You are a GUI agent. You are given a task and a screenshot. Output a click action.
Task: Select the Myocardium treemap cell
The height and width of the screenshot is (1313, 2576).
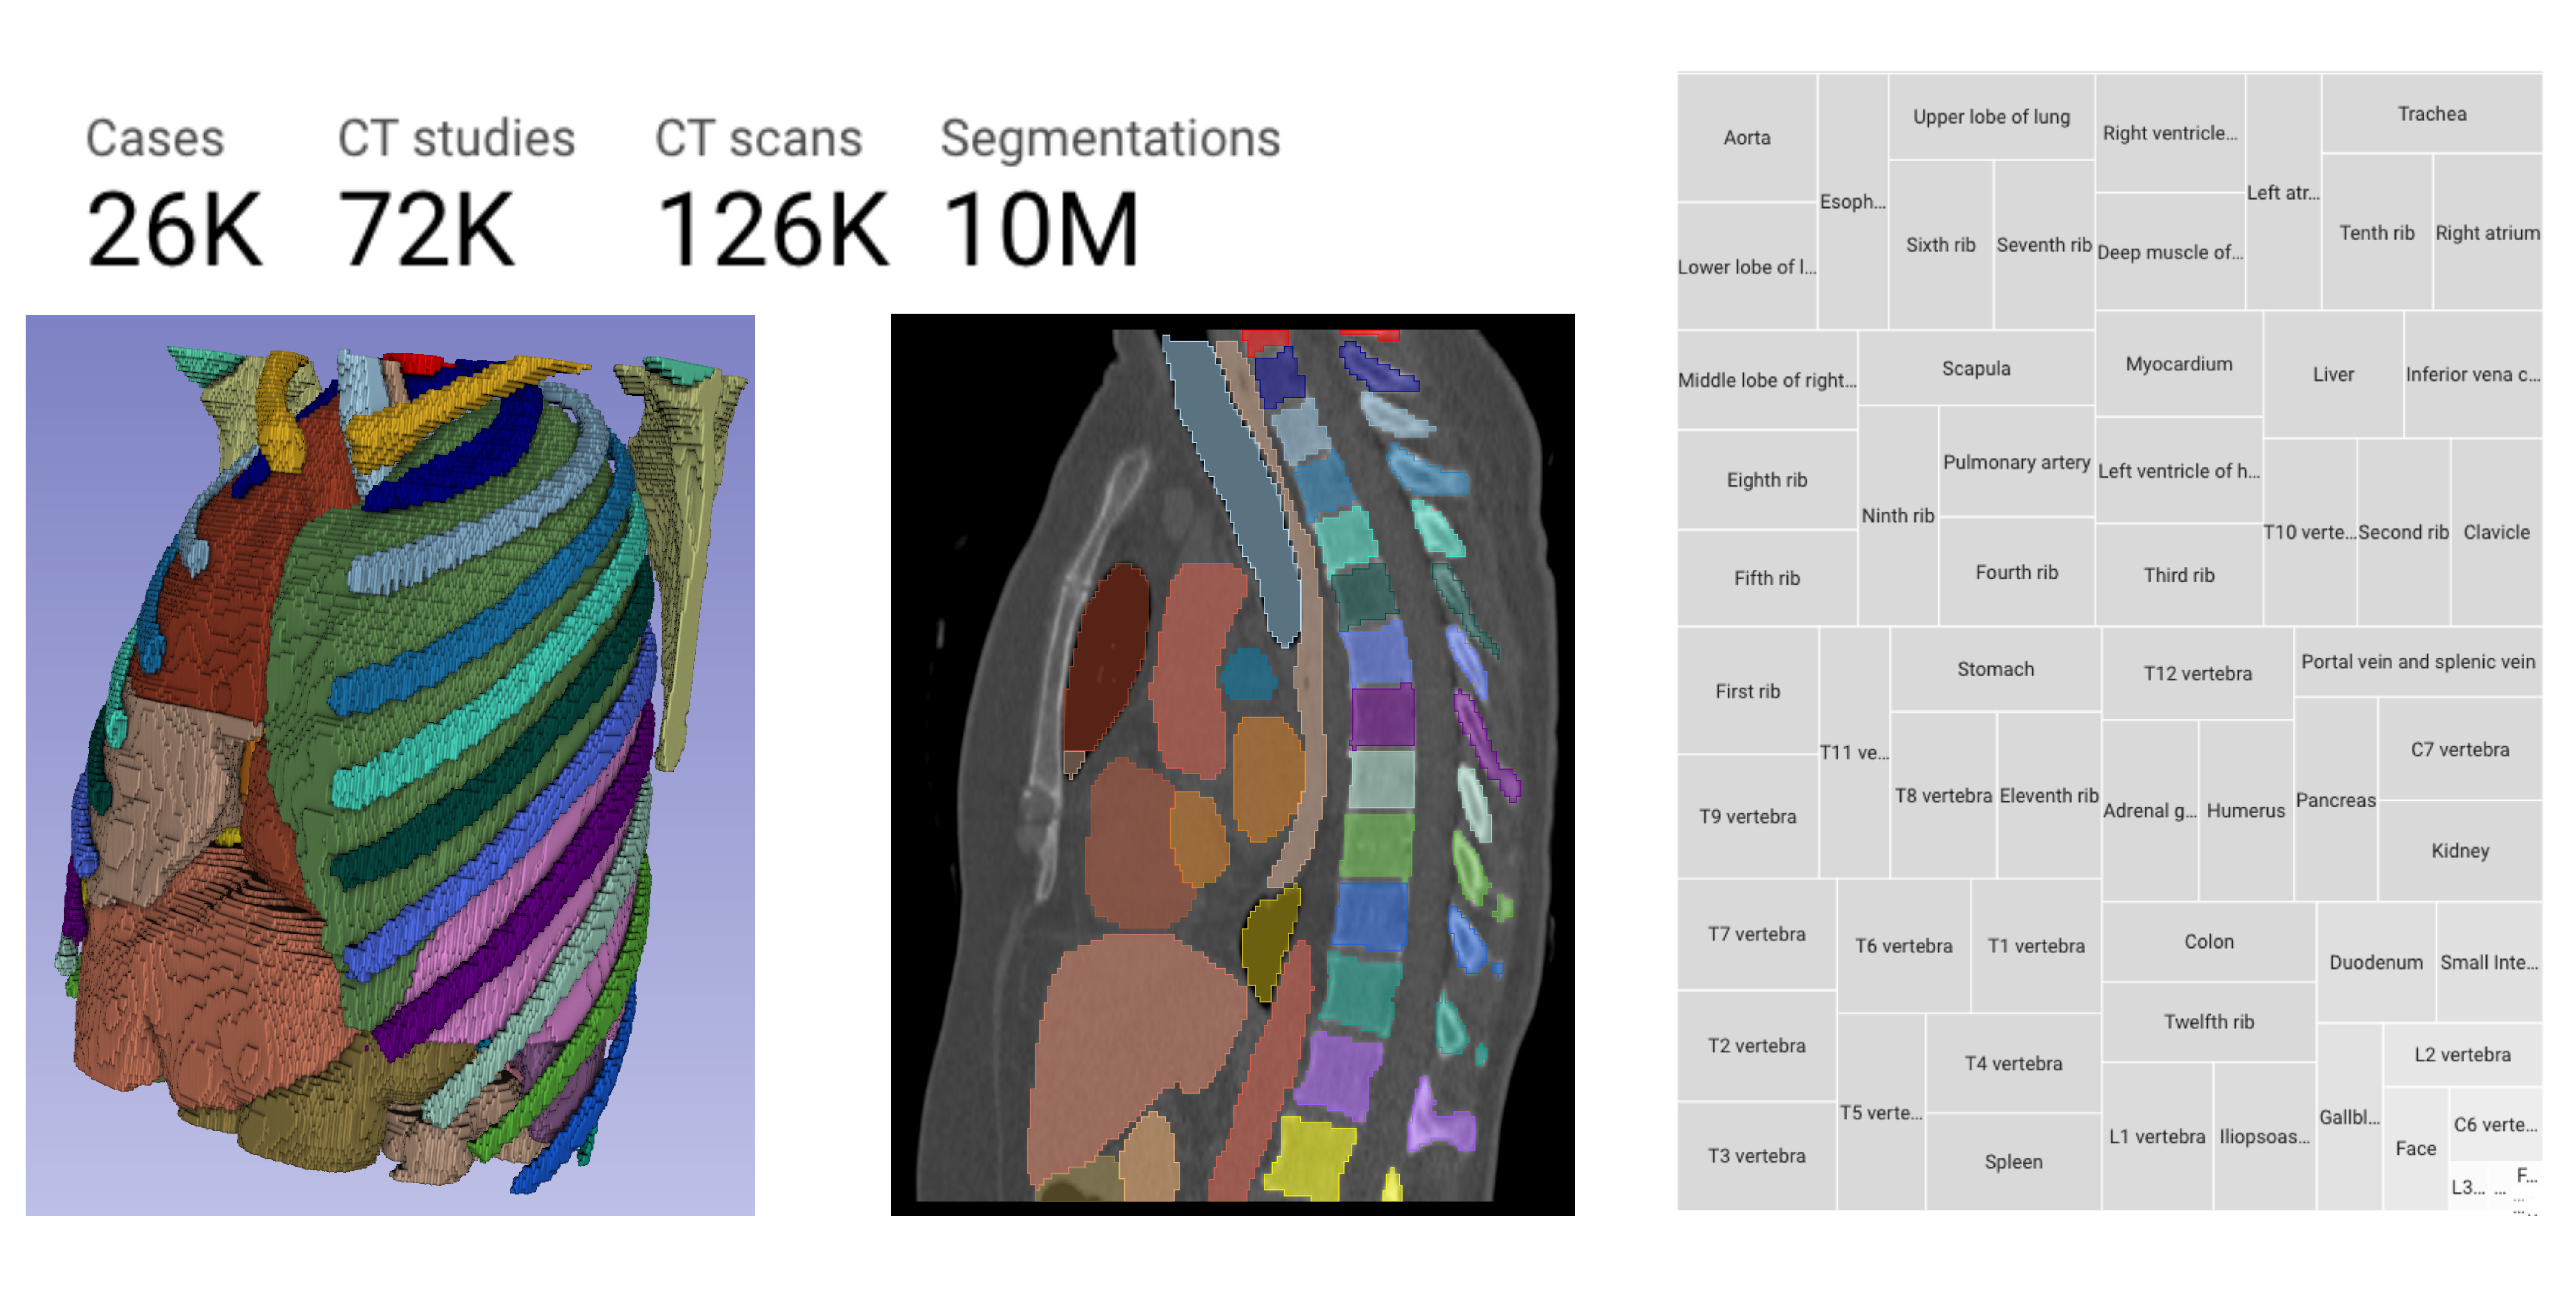pos(2178,364)
